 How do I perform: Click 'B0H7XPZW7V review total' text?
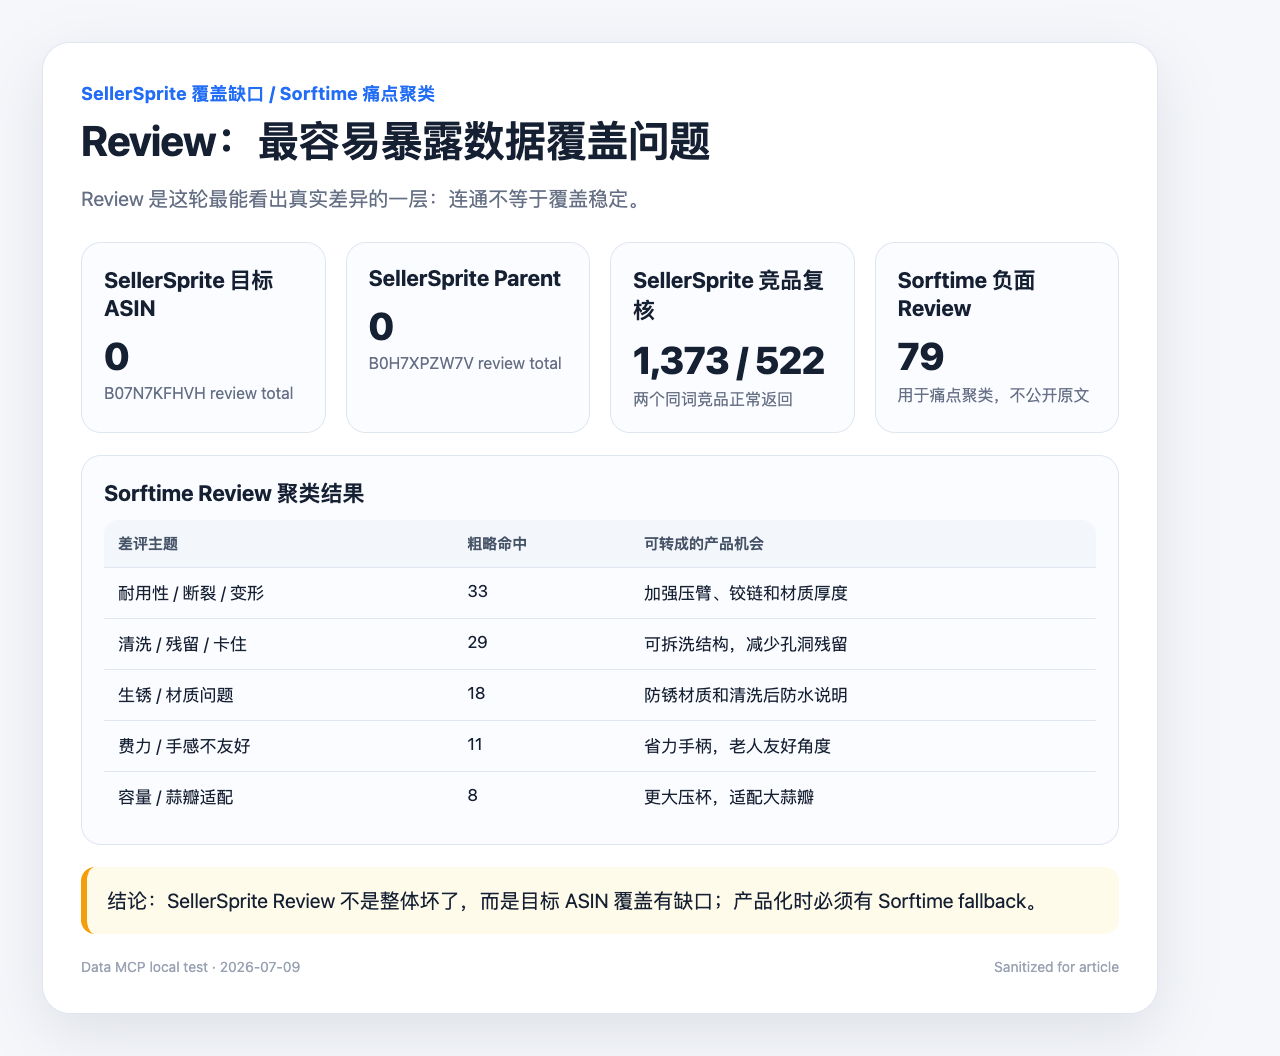tap(465, 363)
